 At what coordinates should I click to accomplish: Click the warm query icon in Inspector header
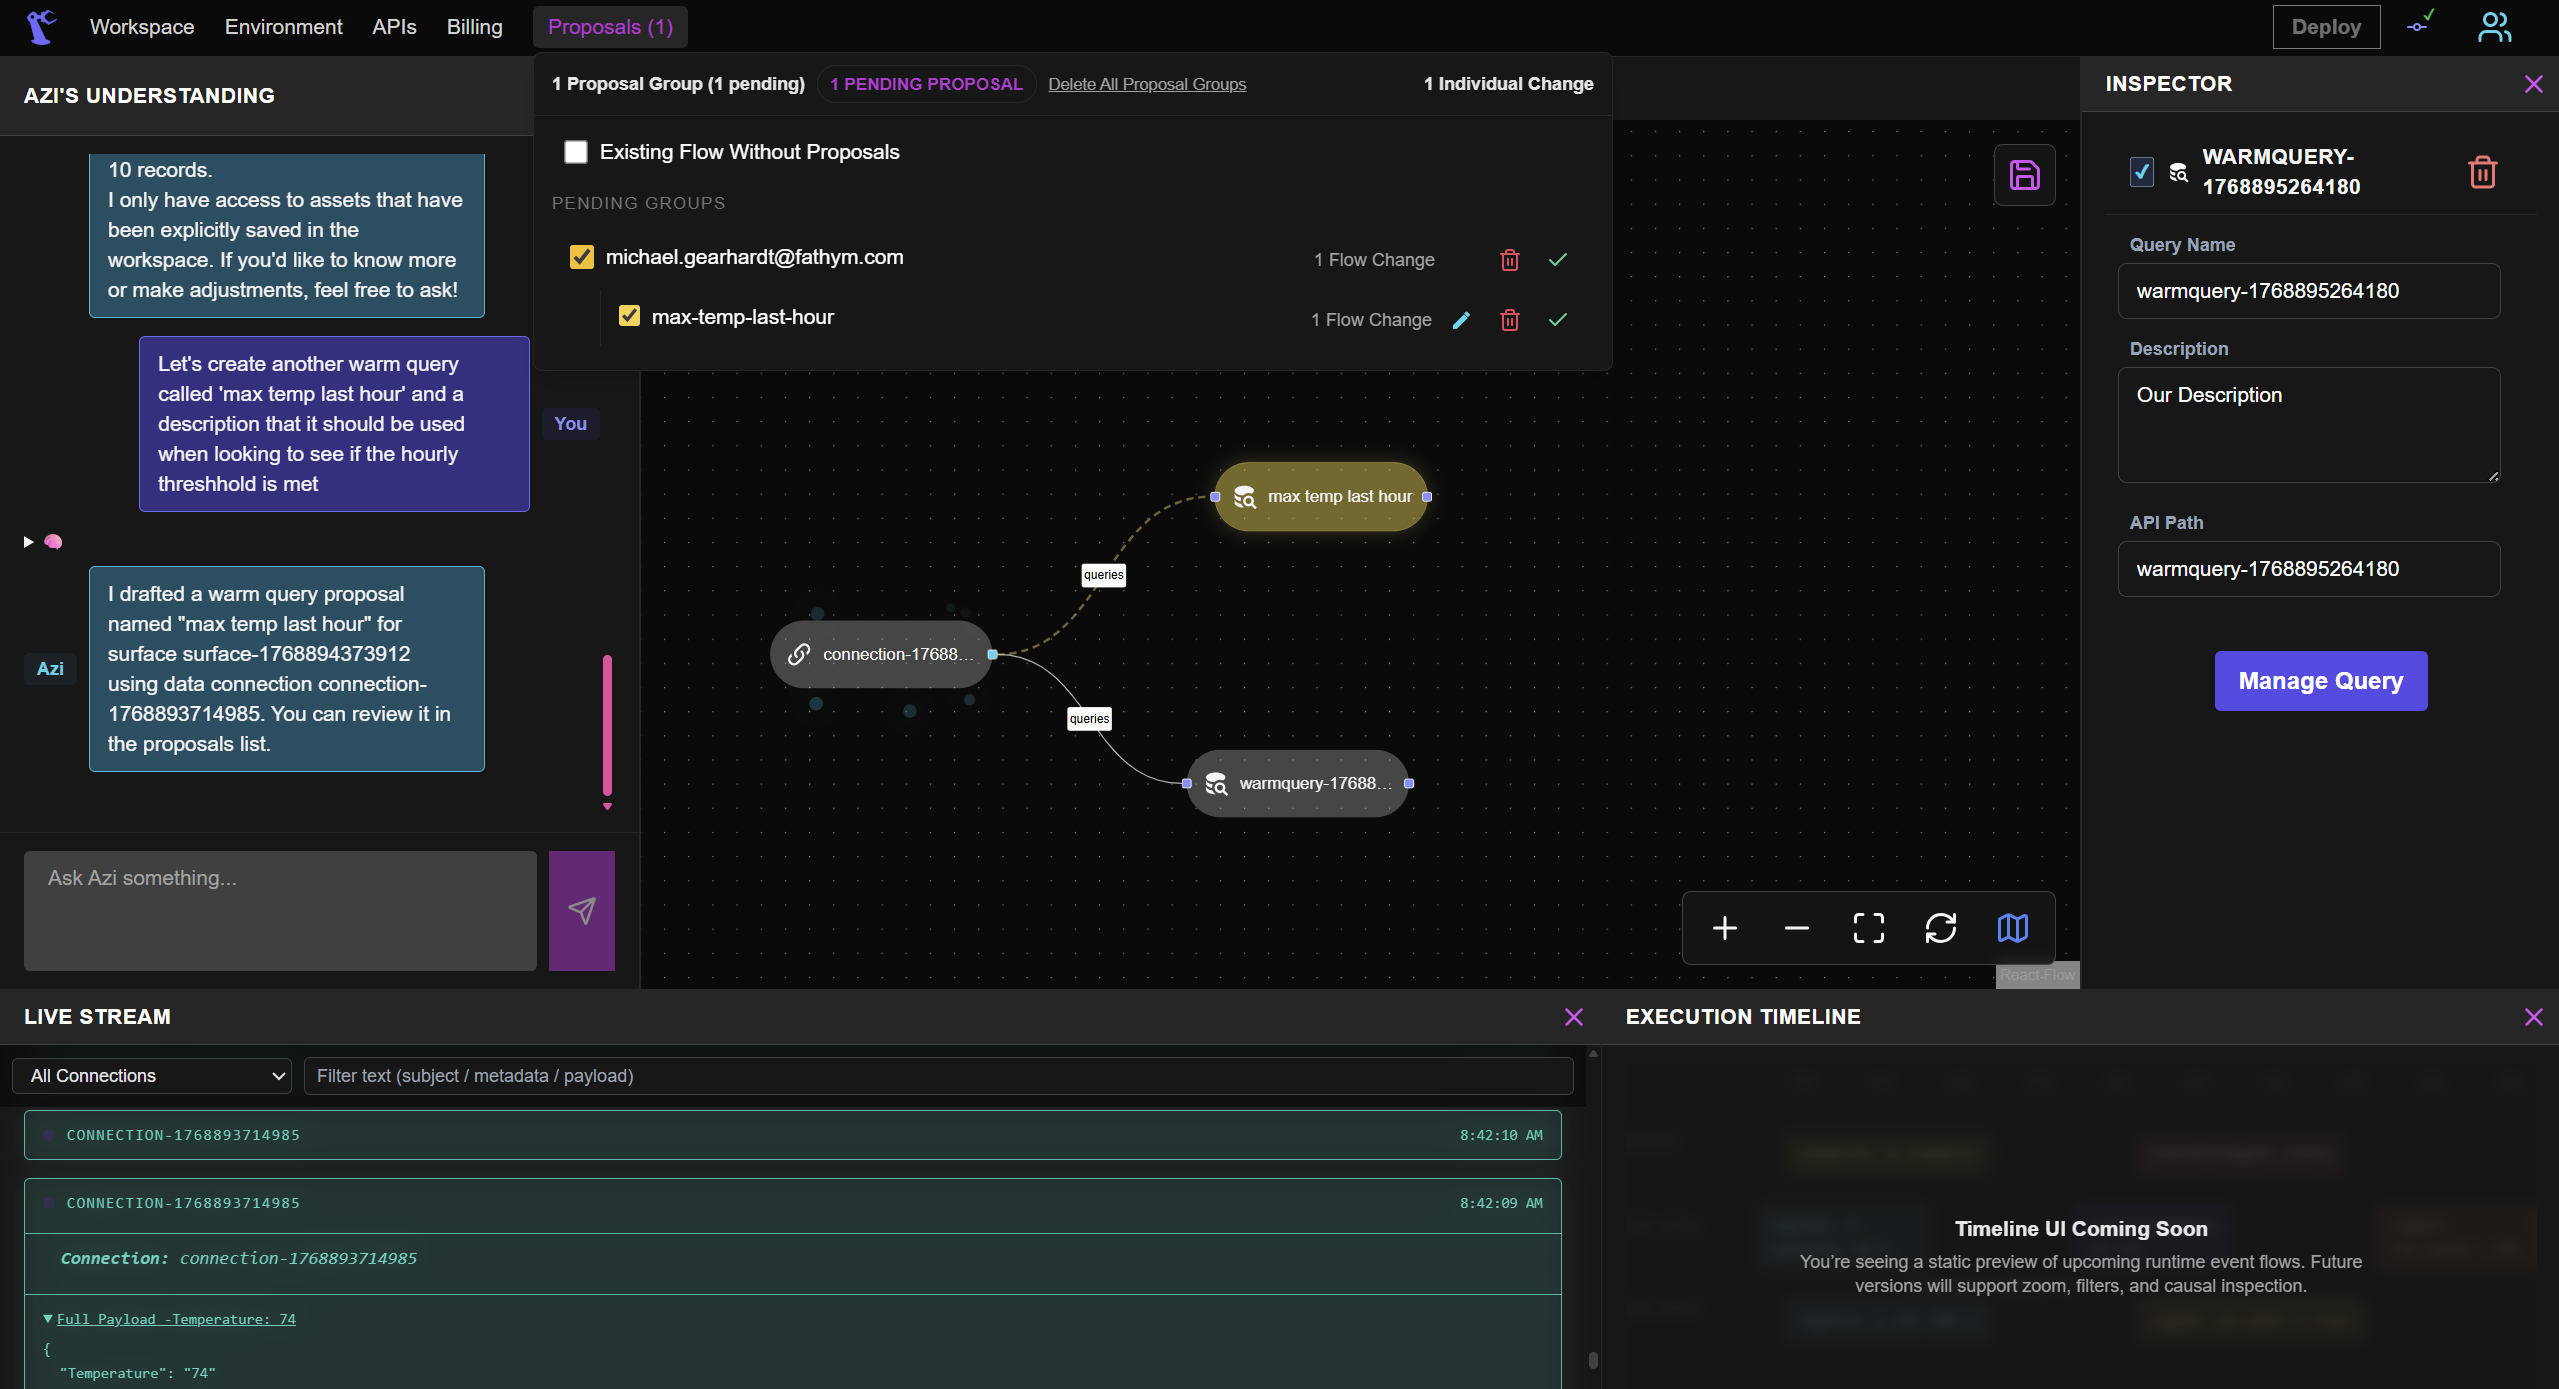pos(2179,173)
